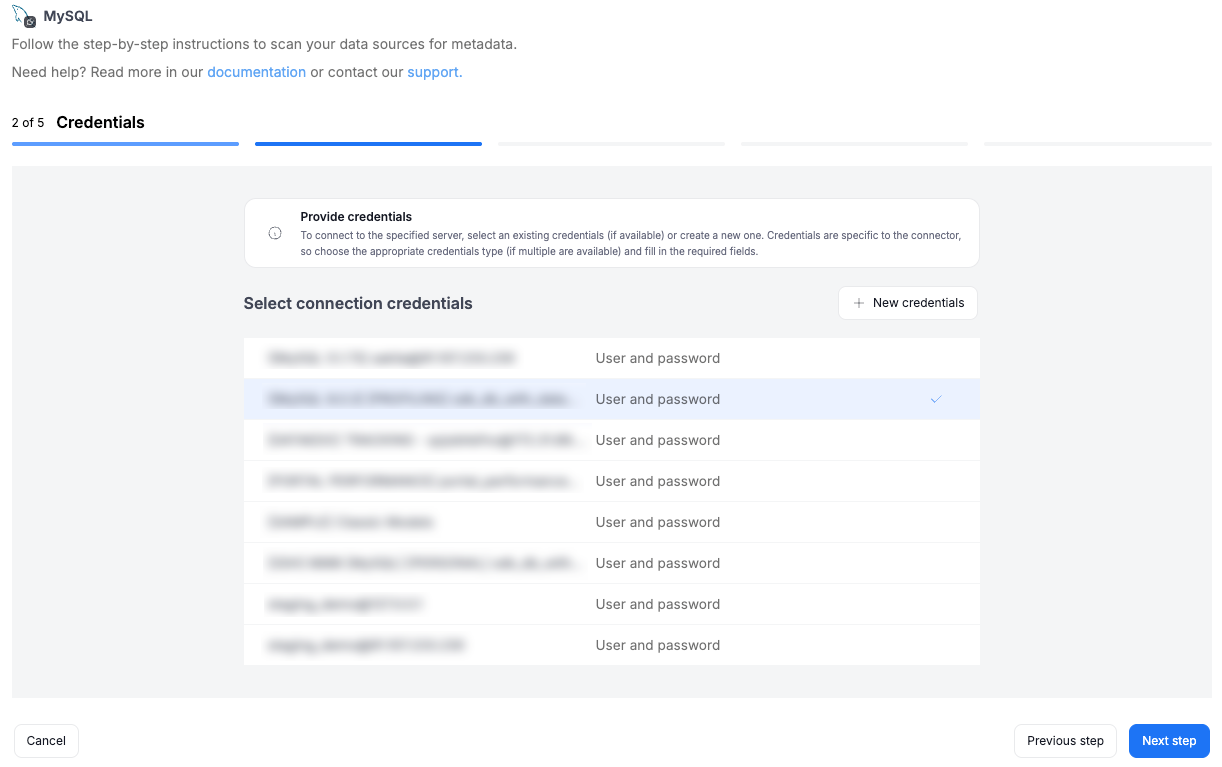Continue with the Next step button
Viewport: 1222px width, 767px height.
[x=1169, y=741]
